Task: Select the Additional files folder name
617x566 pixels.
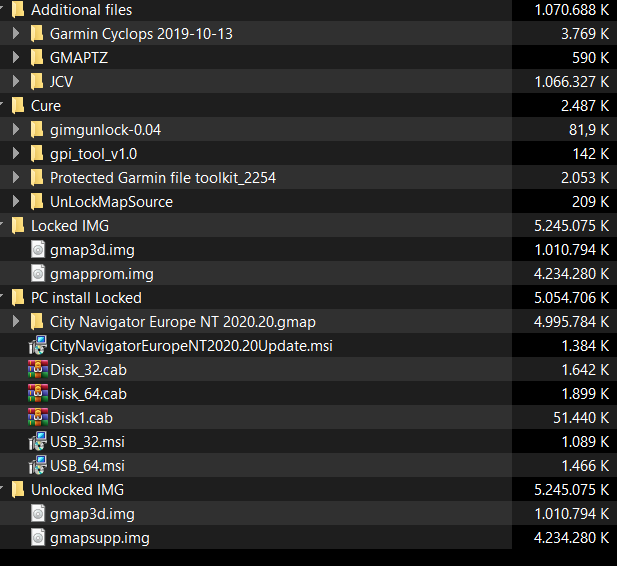Action: [x=81, y=10]
